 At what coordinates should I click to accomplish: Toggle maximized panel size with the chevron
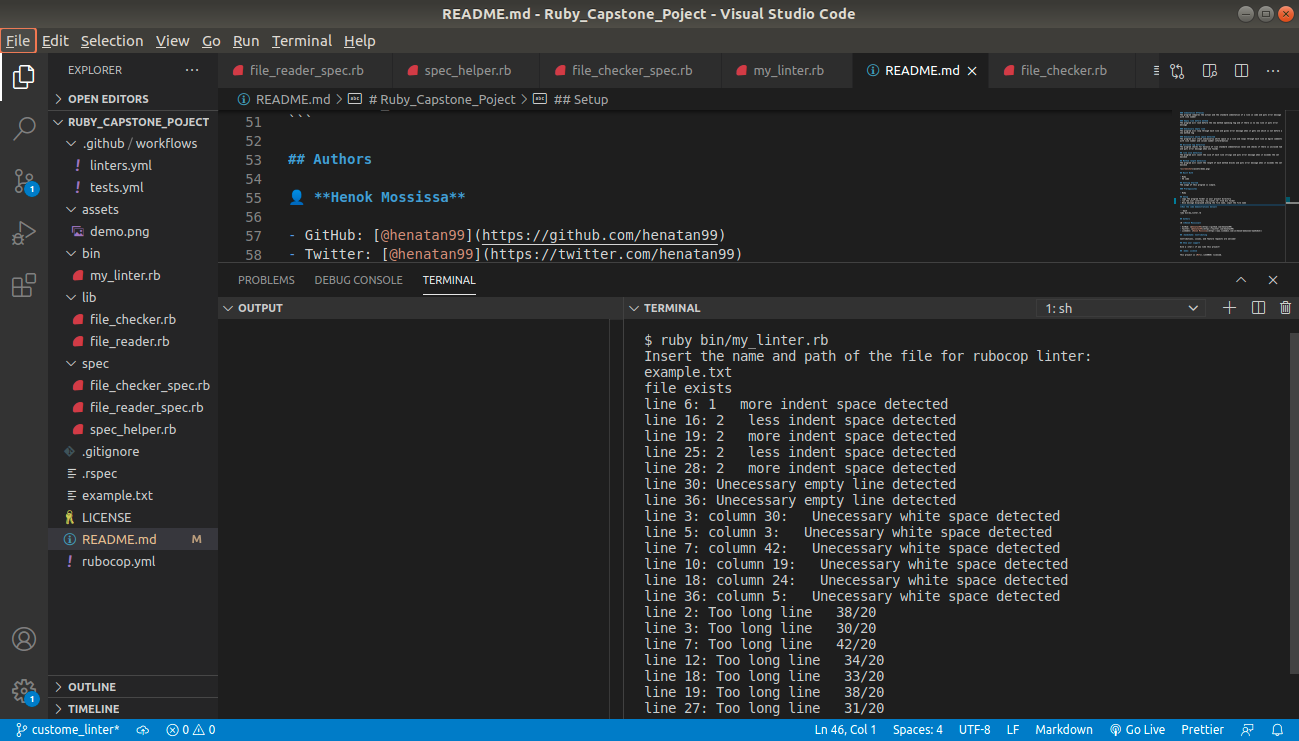coord(1241,280)
